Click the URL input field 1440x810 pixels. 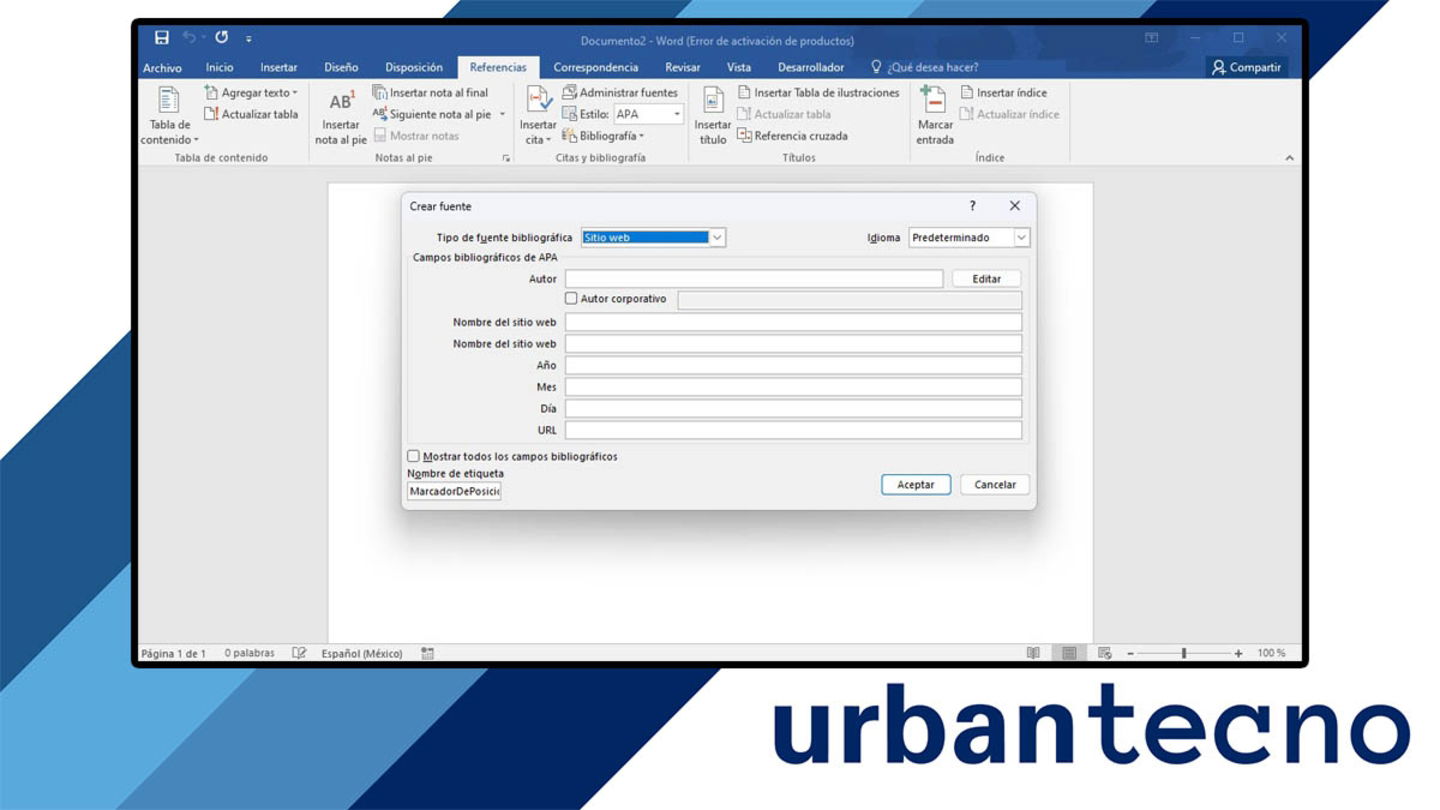[x=793, y=430]
